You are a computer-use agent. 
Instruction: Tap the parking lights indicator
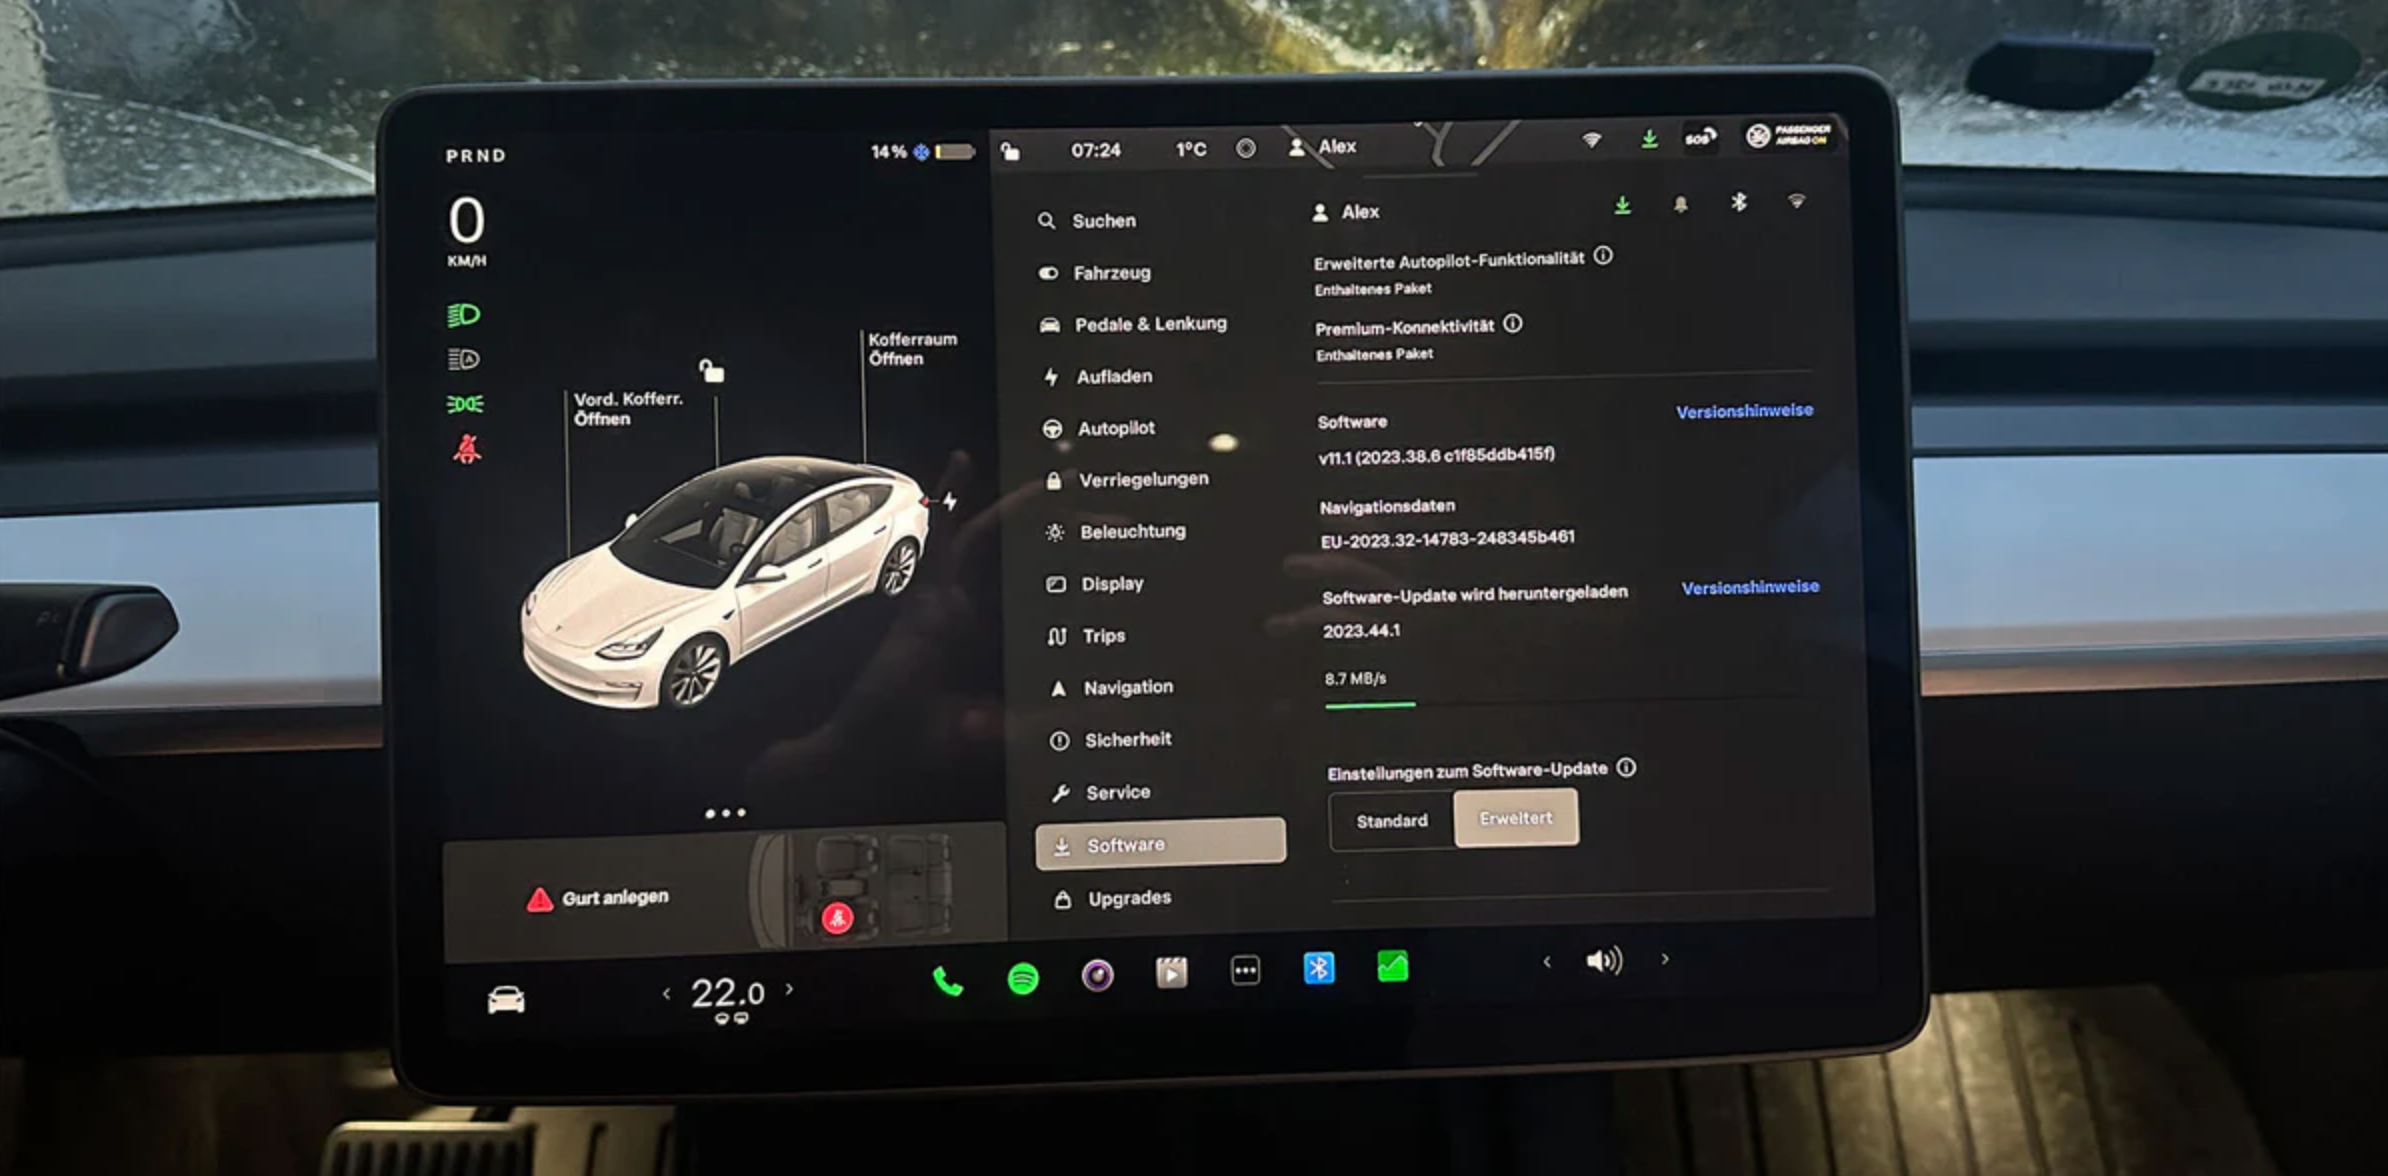click(x=465, y=404)
